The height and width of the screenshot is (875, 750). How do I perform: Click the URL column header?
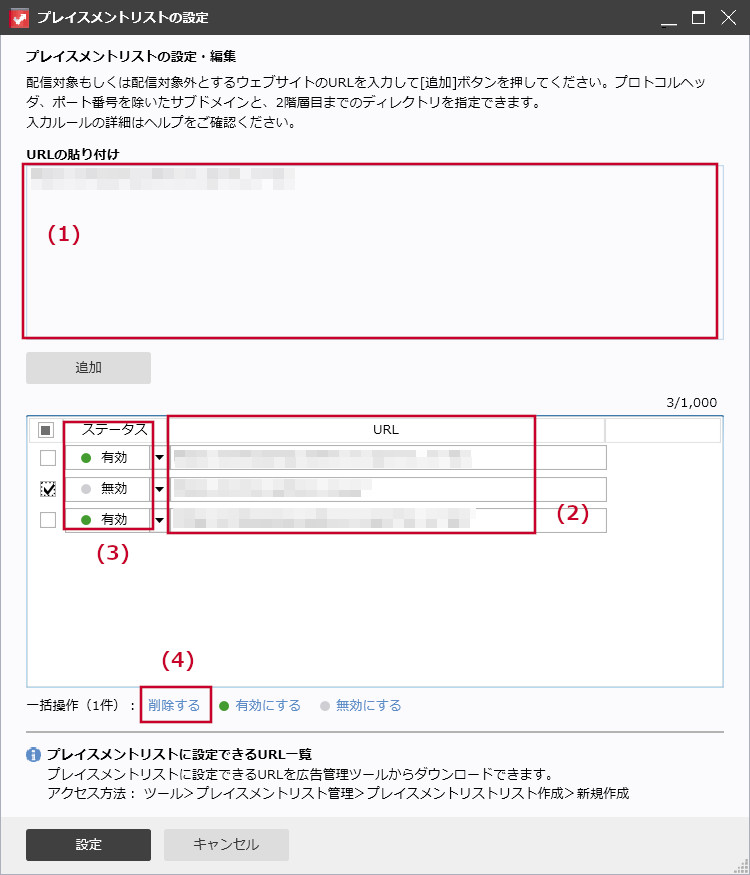click(x=386, y=430)
